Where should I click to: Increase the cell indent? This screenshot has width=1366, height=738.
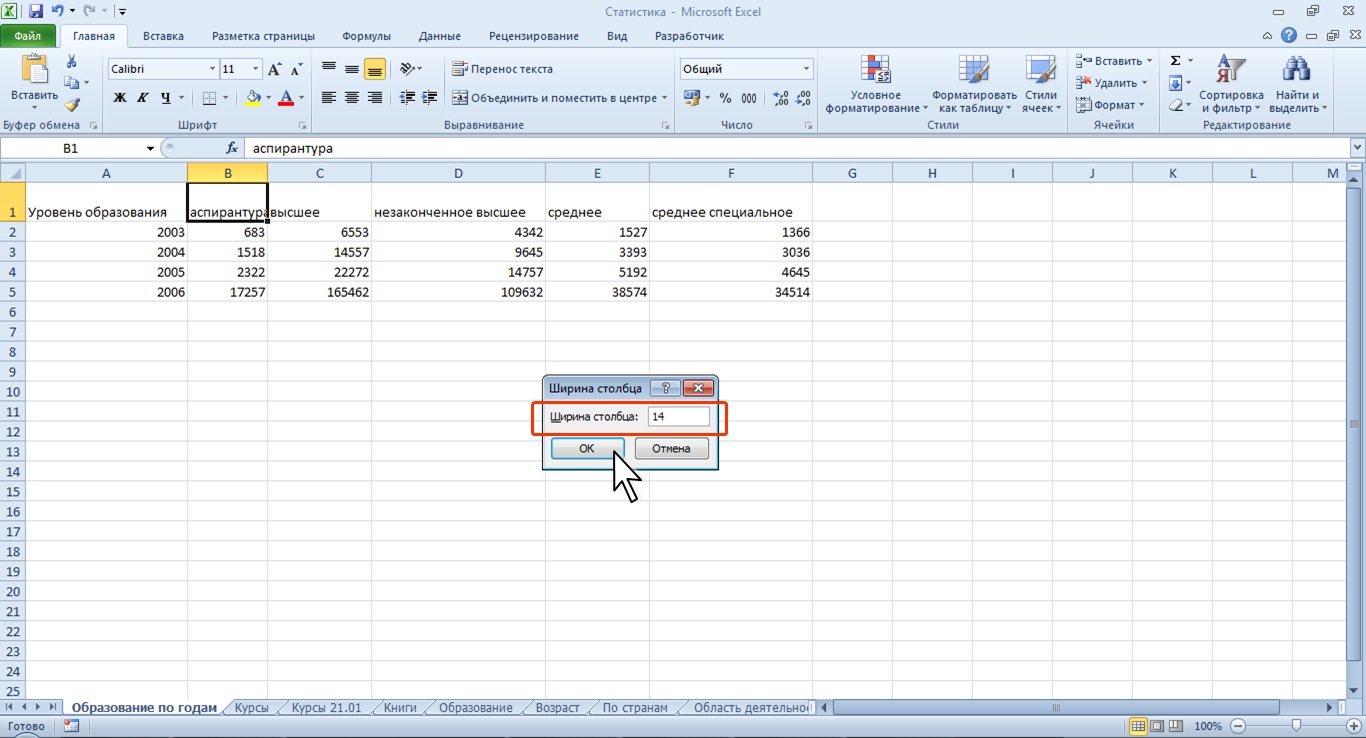tap(431, 98)
